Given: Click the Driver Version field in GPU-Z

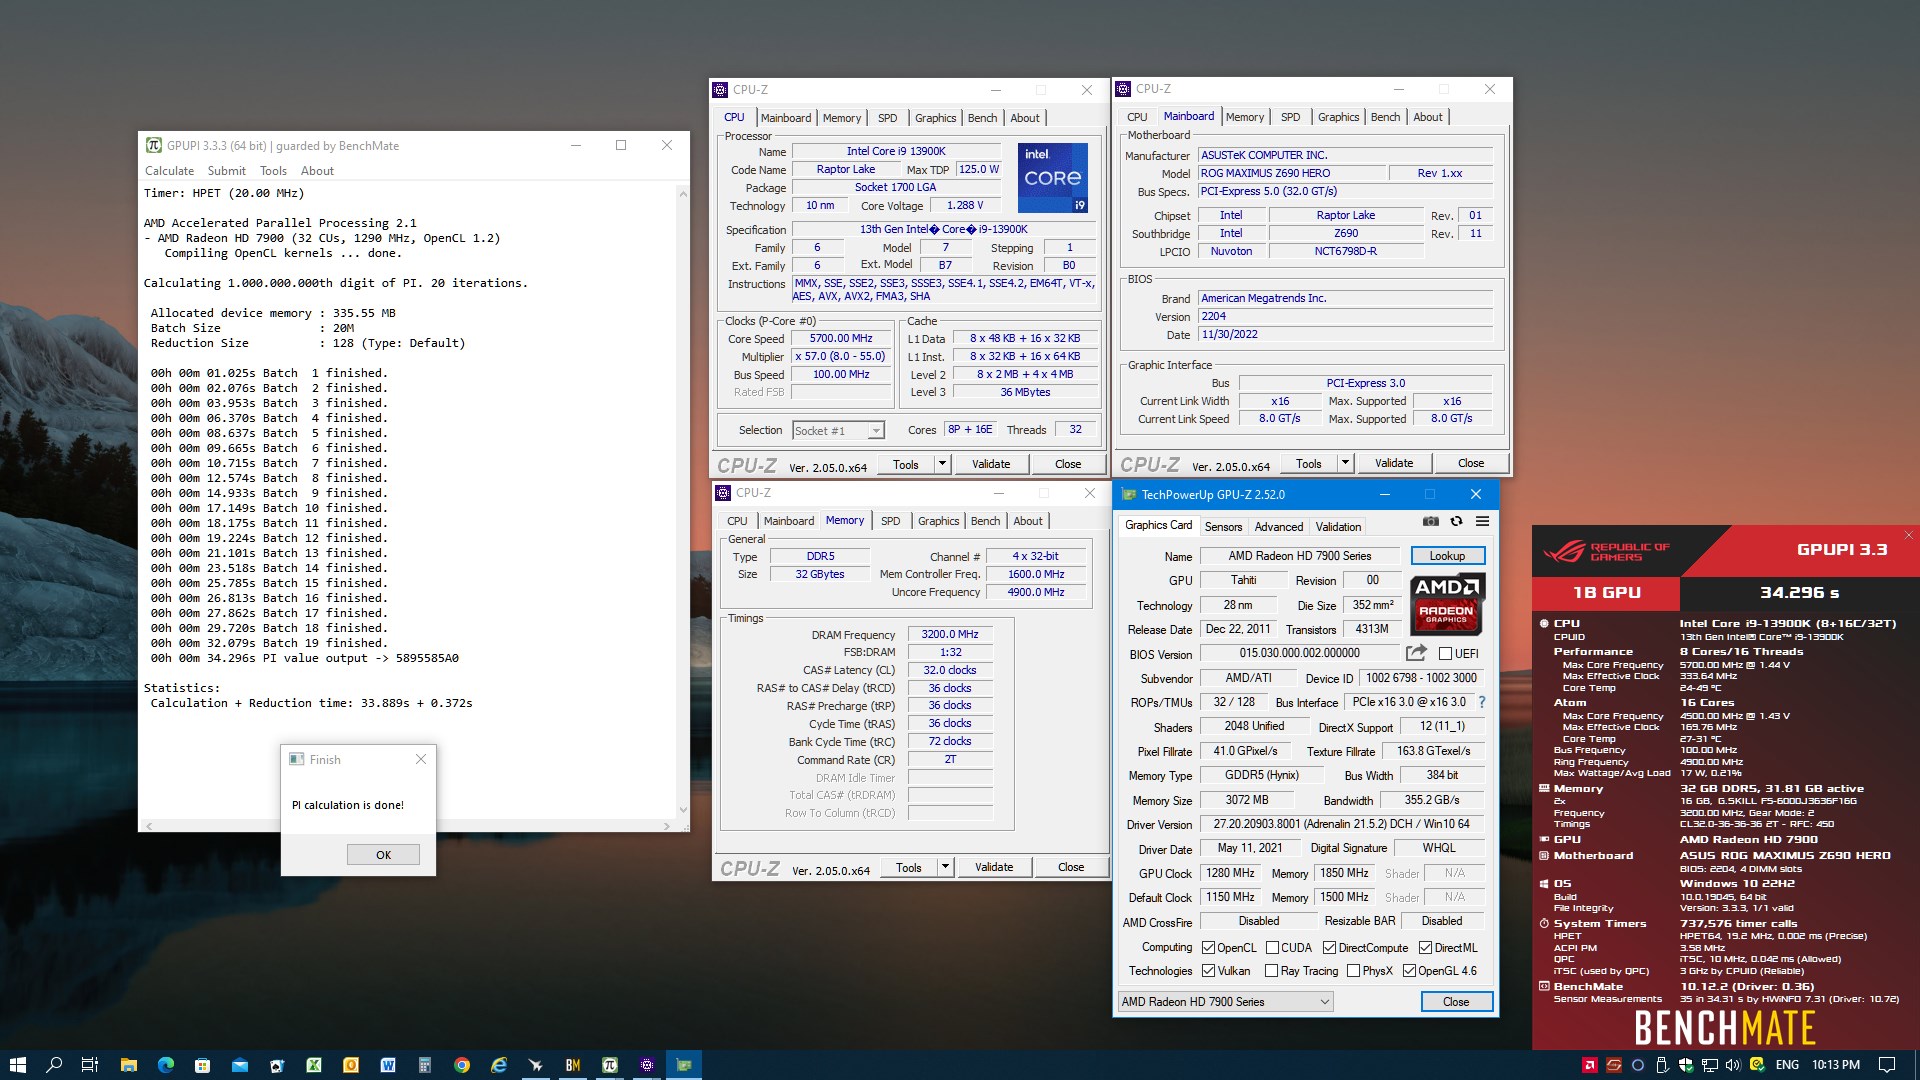Looking at the screenshot, I should [1342, 824].
